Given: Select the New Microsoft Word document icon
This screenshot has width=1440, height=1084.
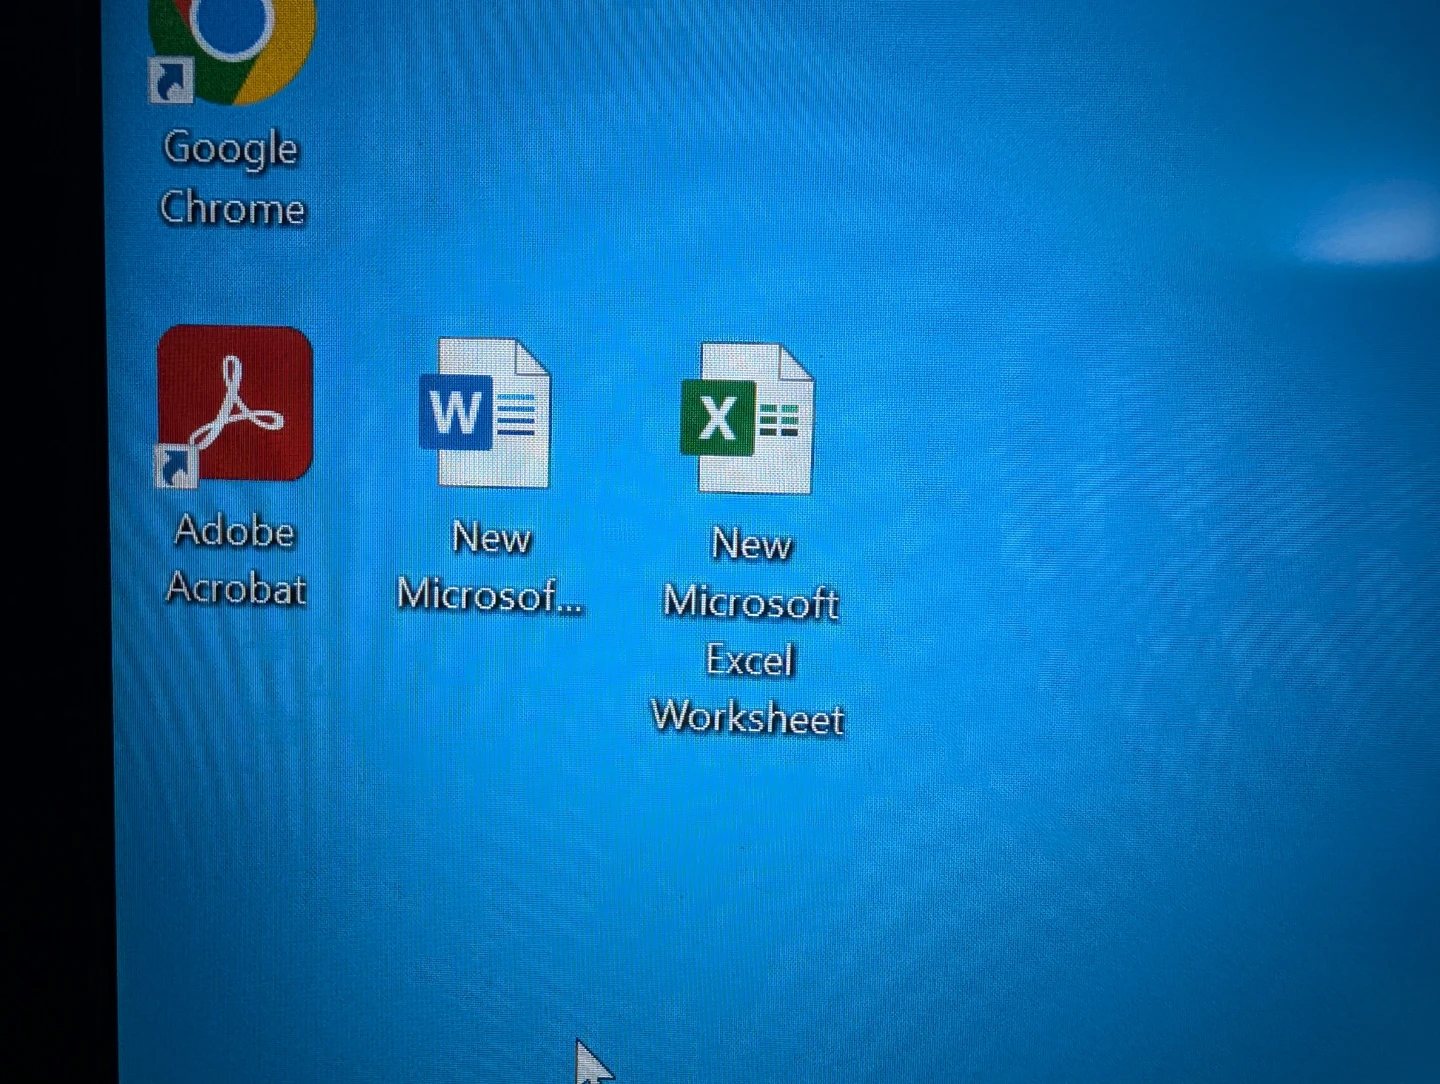Looking at the screenshot, I should tap(486, 413).
